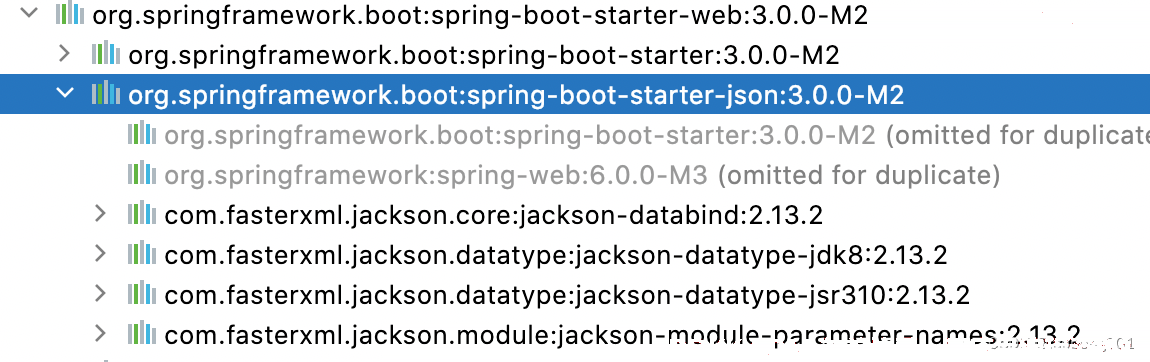The width and height of the screenshot is (1150, 362).
Task: Collapse the spring-boot-starter-json:3.0.0-M2 node
Action: tap(66, 93)
